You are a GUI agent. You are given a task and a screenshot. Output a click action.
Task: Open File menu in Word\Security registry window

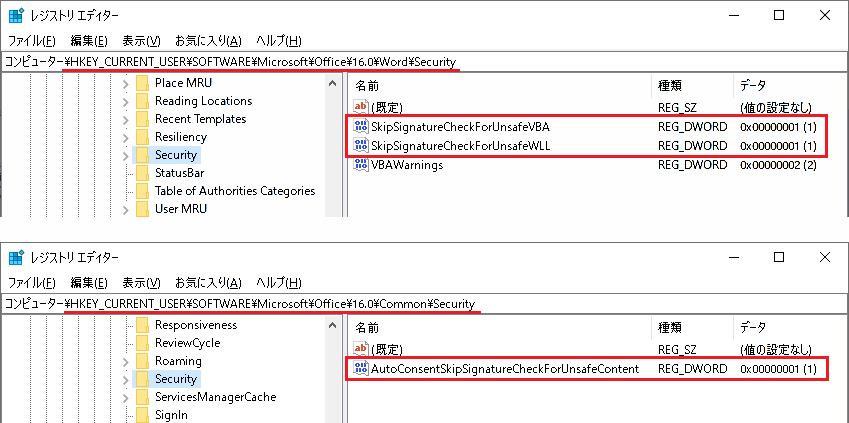click(x=32, y=41)
